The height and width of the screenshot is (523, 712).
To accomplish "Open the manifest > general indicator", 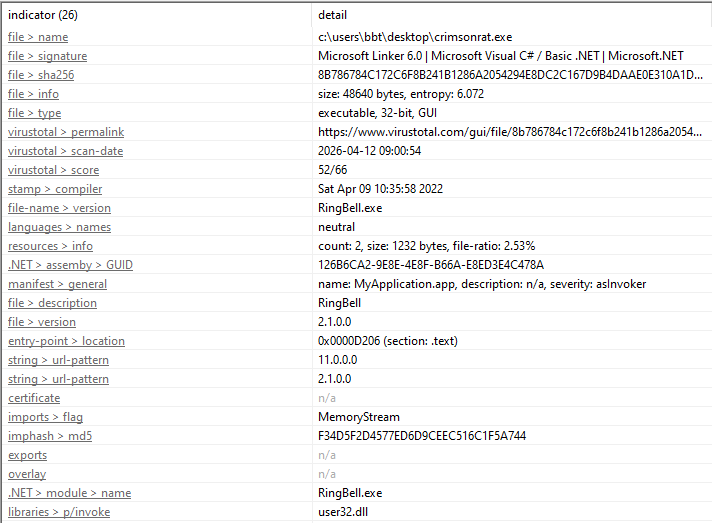I will point(57,284).
